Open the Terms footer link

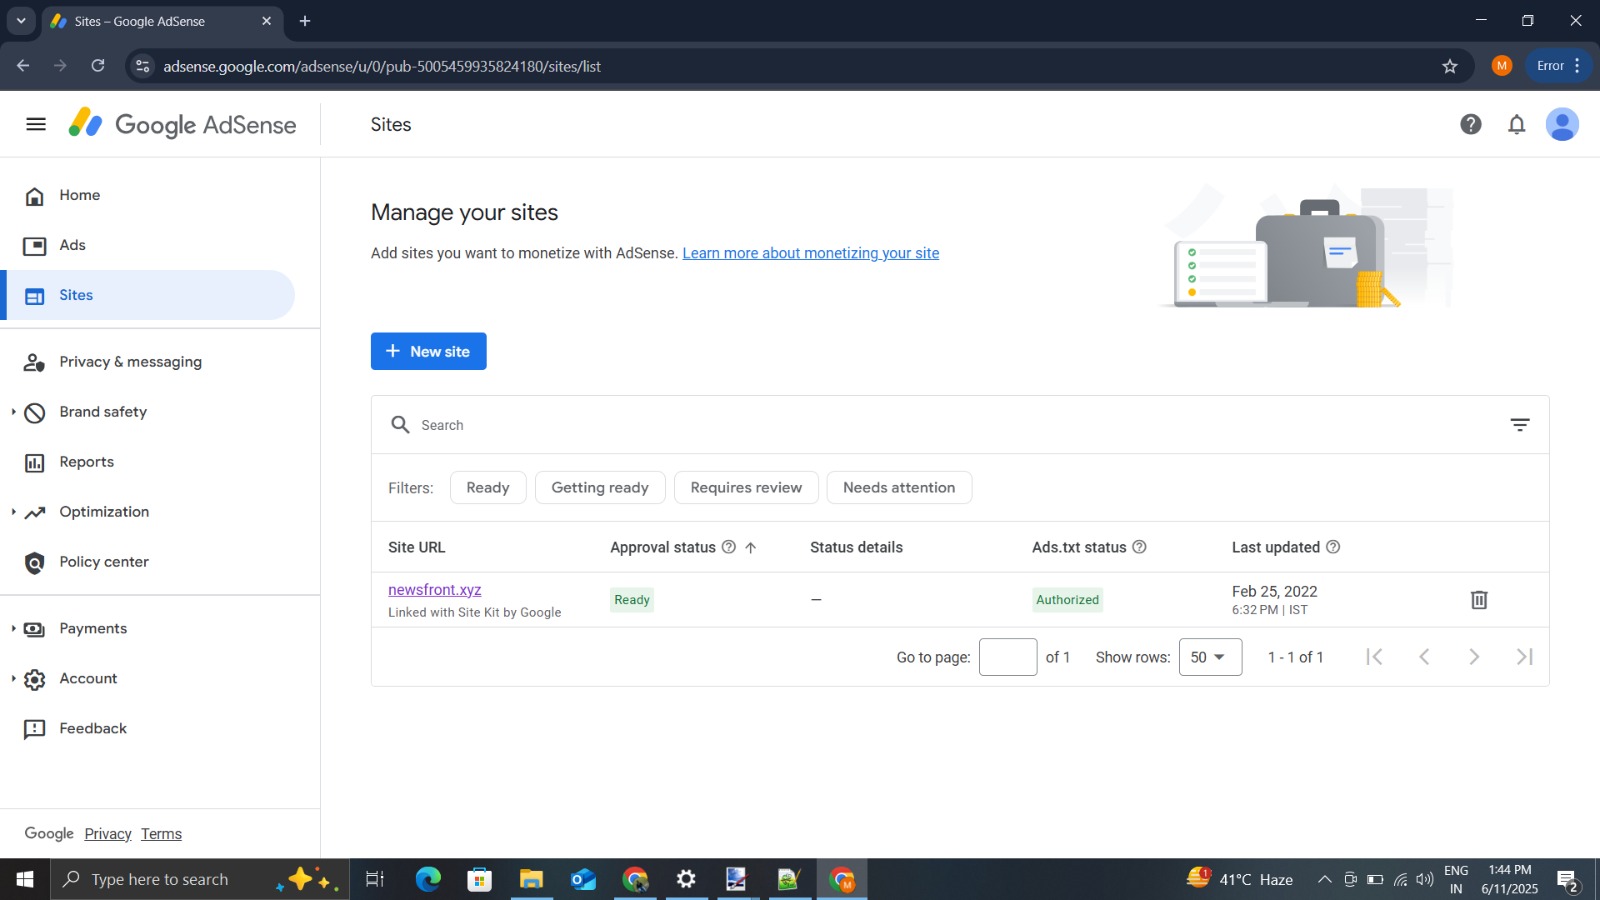point(161,834)
